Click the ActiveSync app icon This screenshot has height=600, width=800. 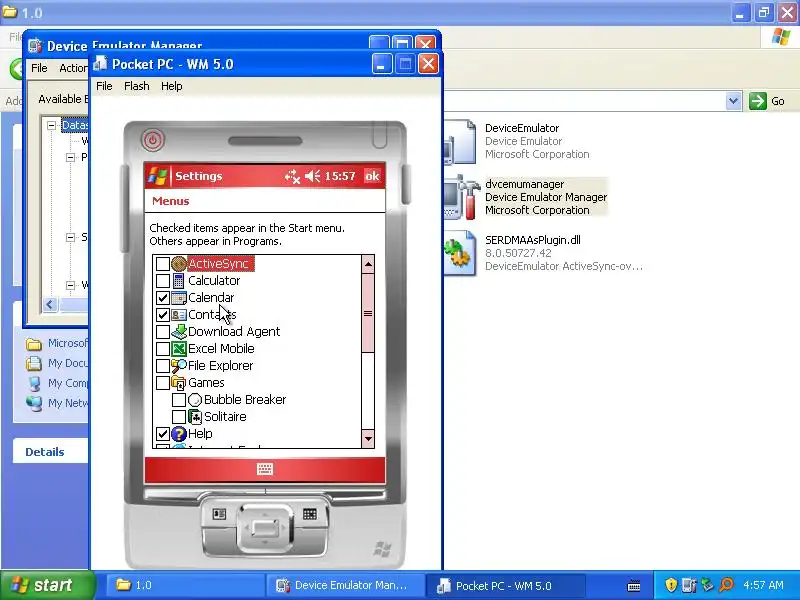coord(179,264)
